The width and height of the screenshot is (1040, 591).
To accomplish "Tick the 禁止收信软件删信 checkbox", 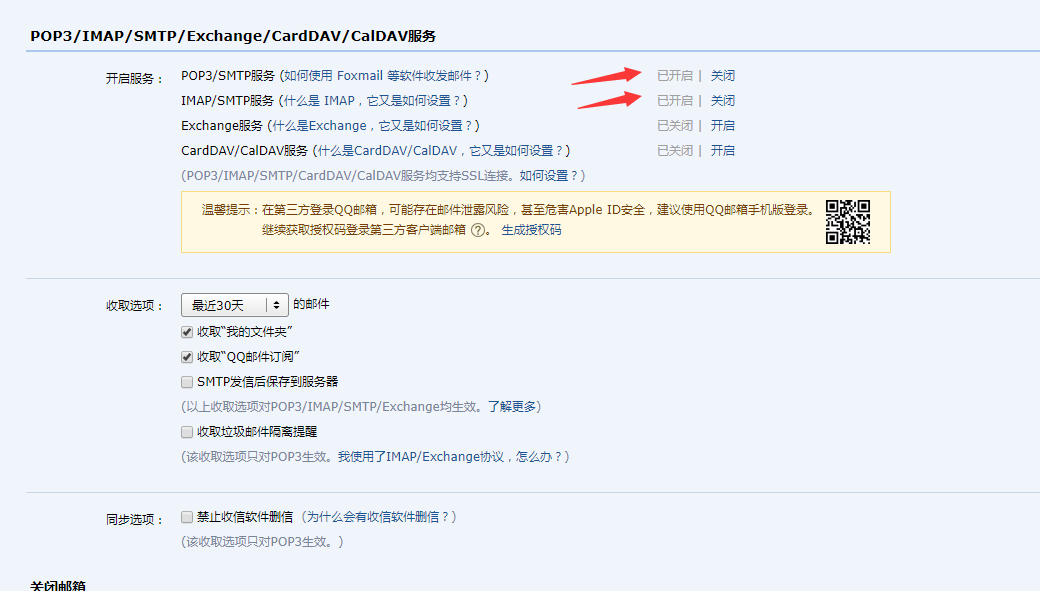I will click(x=187, y=517).
